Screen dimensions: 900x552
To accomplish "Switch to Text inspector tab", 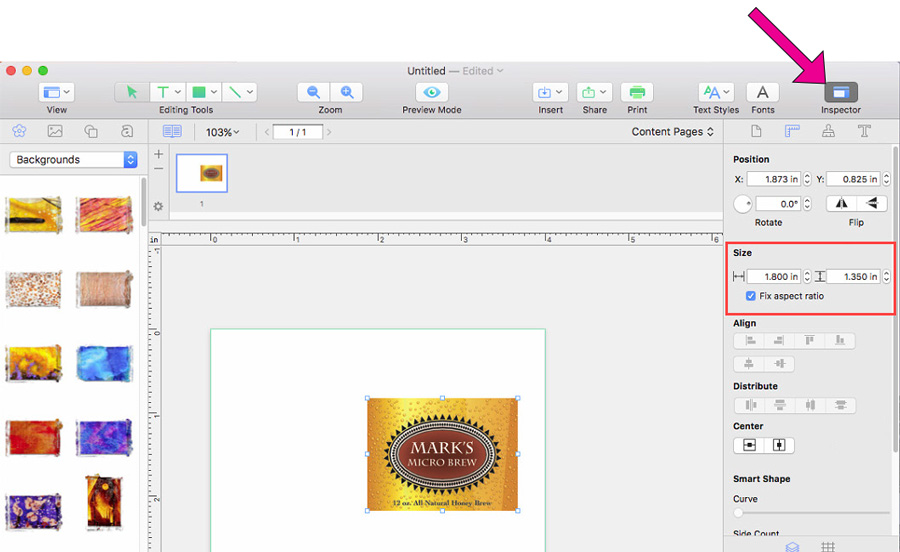I will pos(864,131).
